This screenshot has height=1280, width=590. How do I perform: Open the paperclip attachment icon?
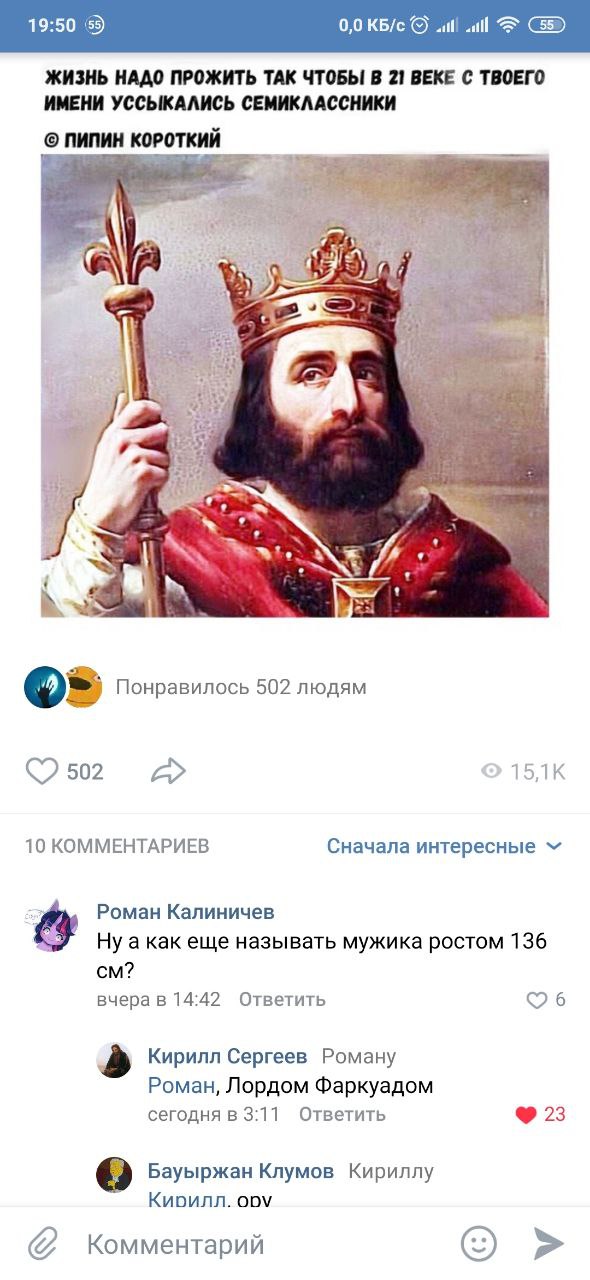[42, 1244]
